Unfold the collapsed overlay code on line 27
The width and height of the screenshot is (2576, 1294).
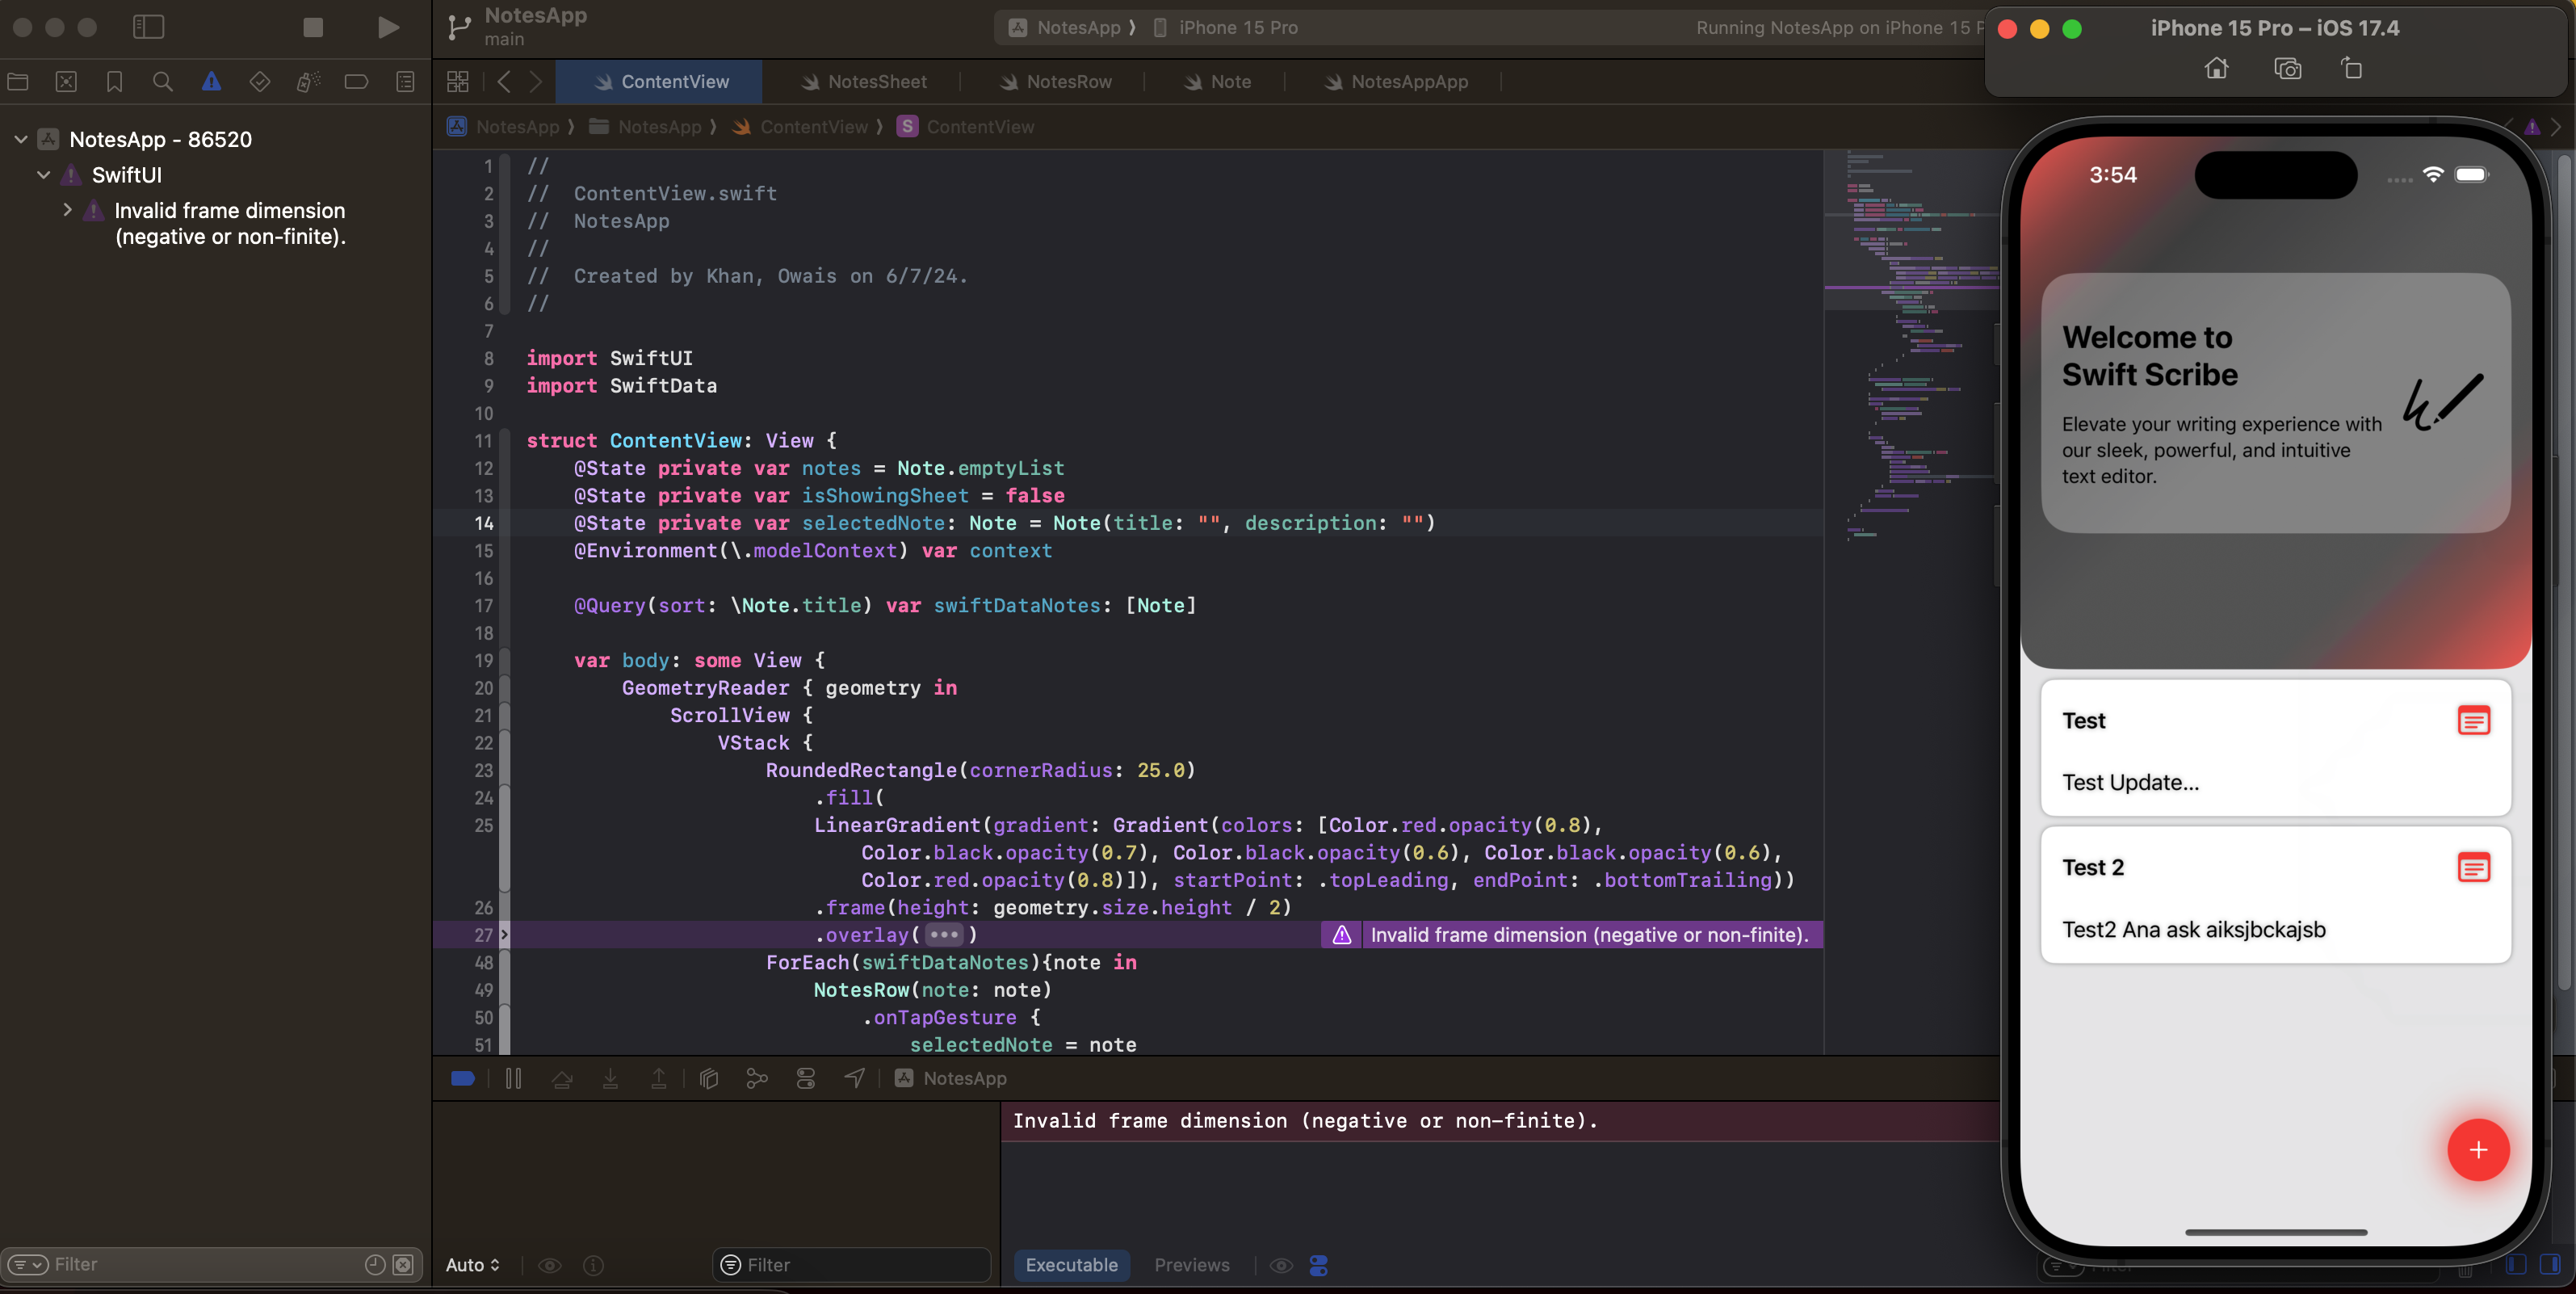pos(504,935)
